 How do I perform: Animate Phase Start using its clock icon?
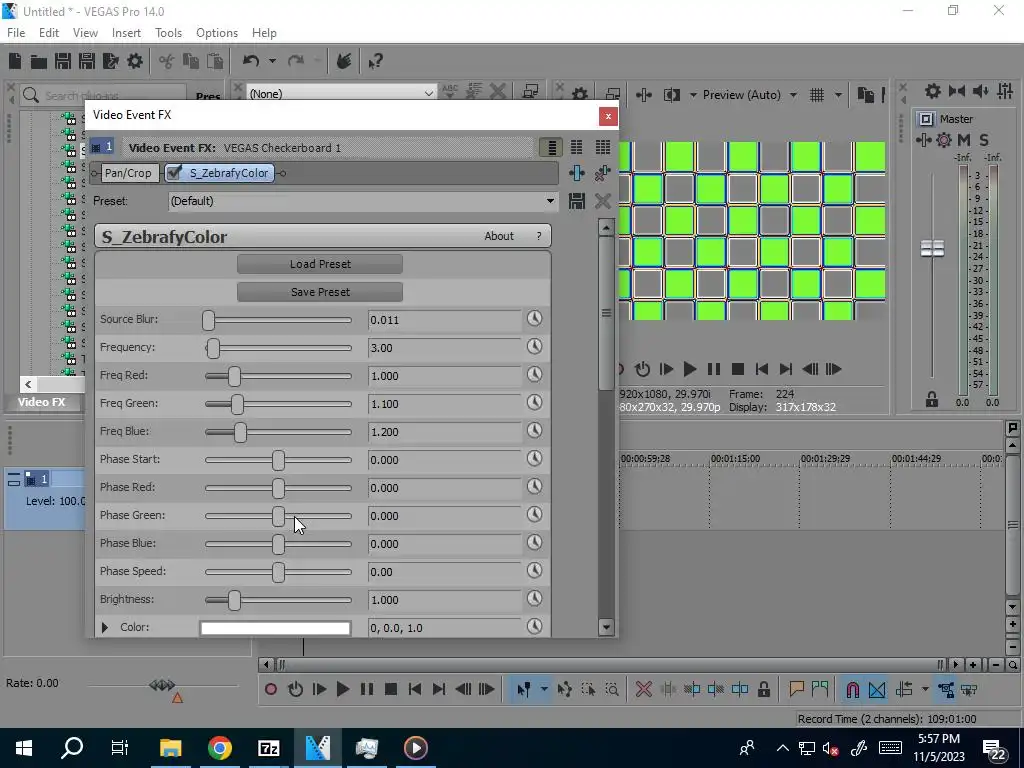(534, 458)
